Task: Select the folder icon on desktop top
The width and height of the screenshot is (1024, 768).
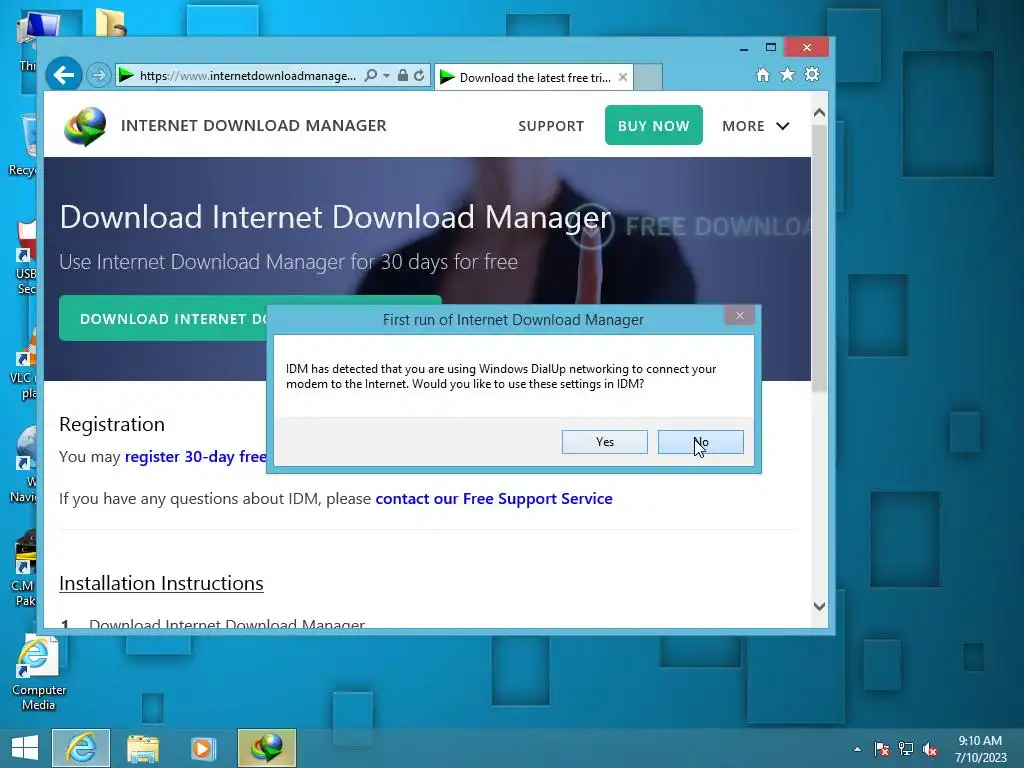Action: 110,22
